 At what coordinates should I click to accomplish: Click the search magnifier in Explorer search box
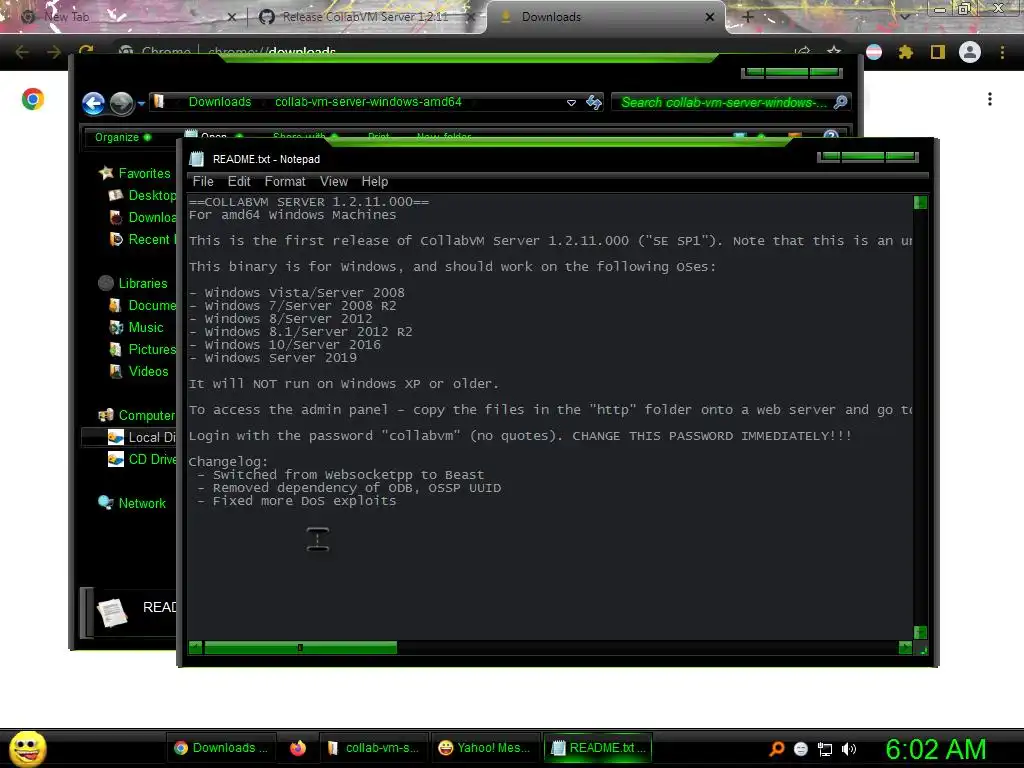click(x=840, y=102)
